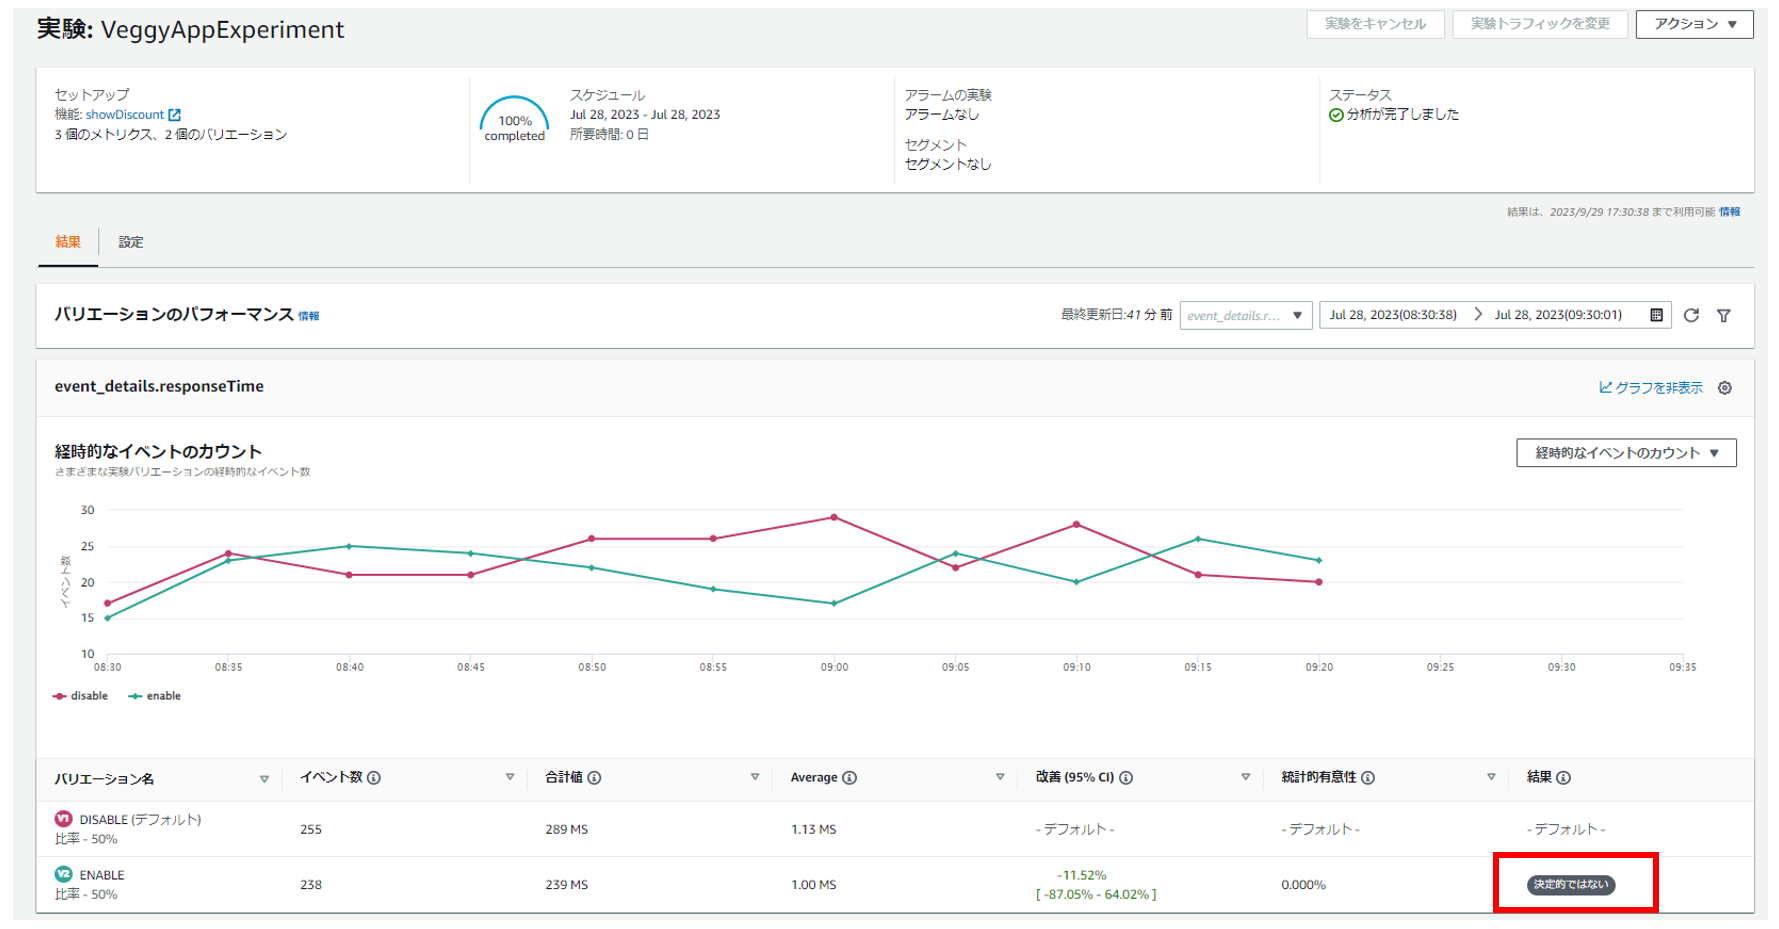The width and height of the screenshot is (1779, 929).
Task: Switch to the 設定 tab
Action: point(131,242)
